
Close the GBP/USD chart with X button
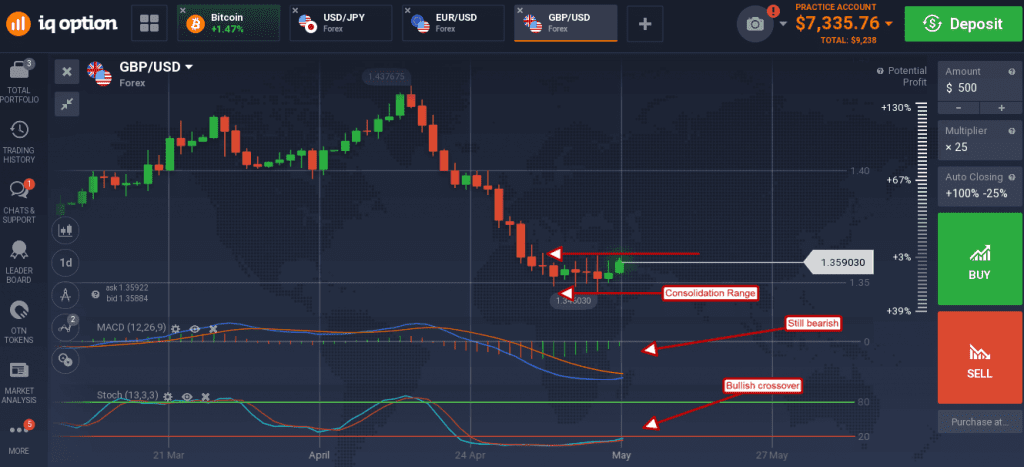67,72
